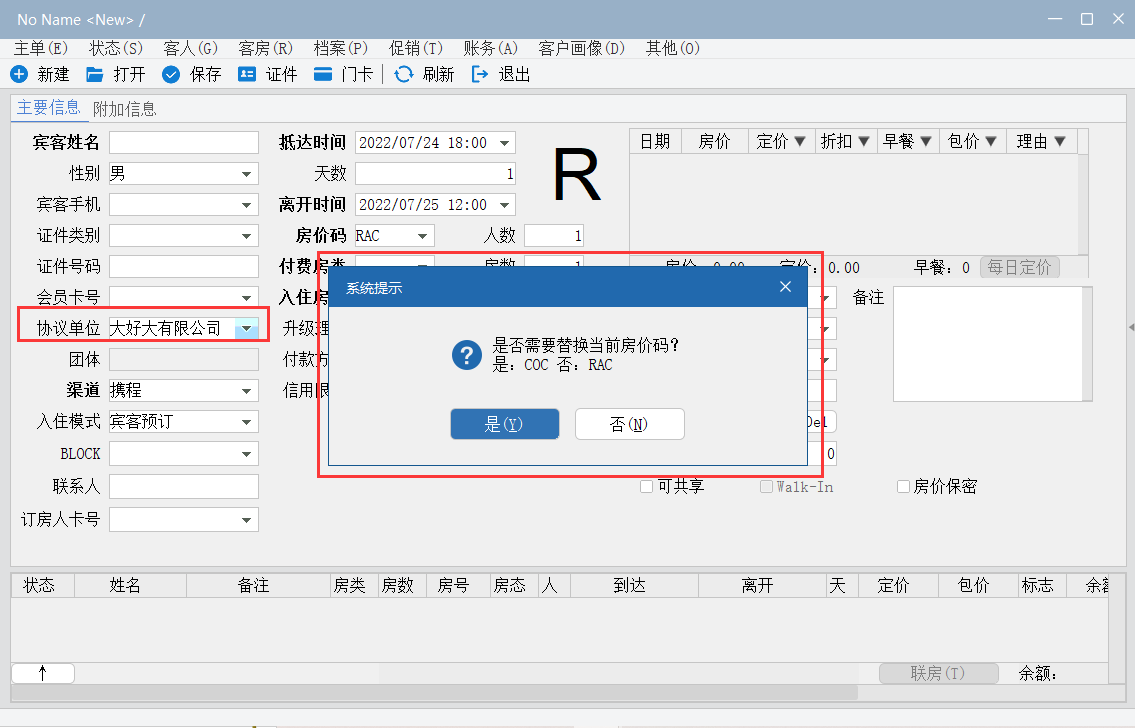This screenshot has width=1135, height=728.
Task: Switch to the 附加信息 tab
Action: click(125, 109)
